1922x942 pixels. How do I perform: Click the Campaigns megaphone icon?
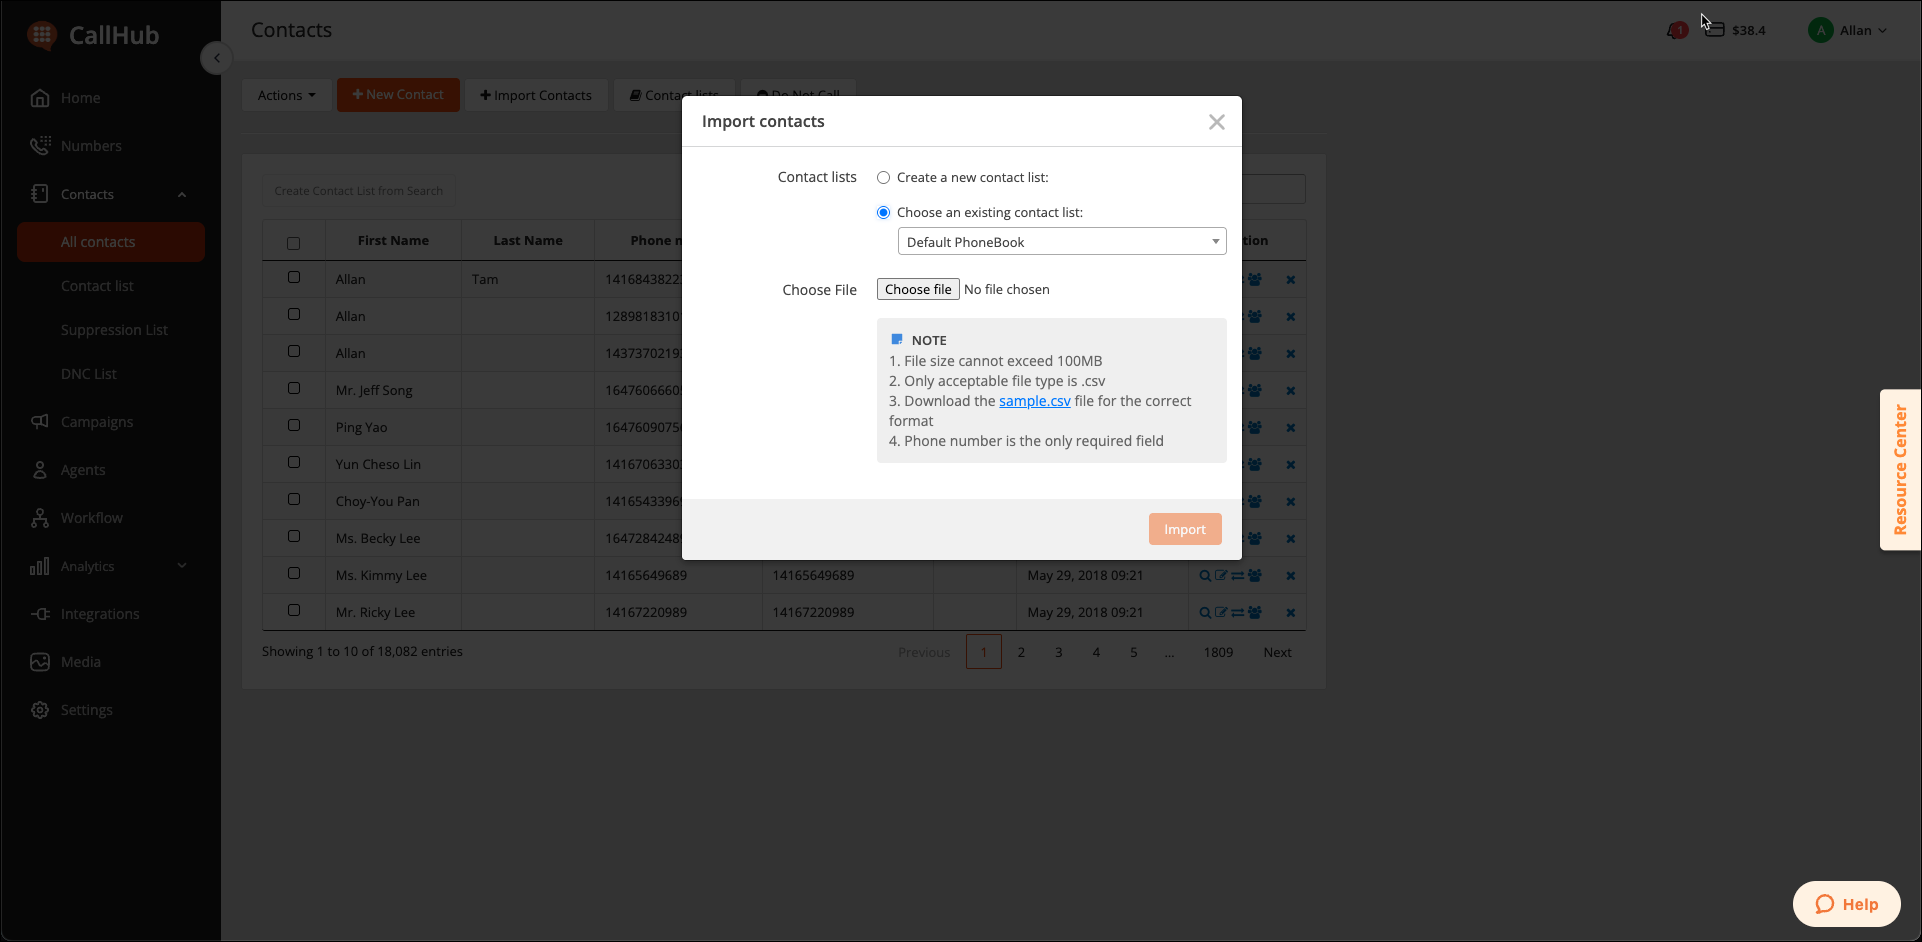(x=40, y=422)
